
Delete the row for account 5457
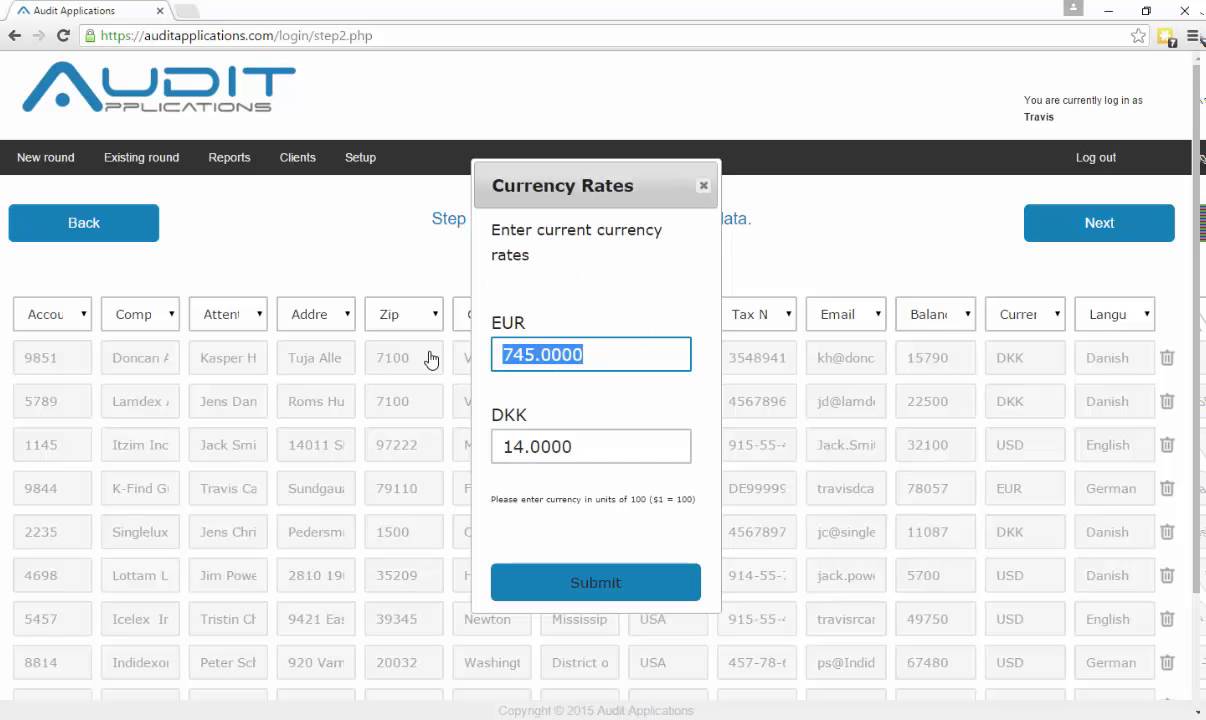click(1167, 619)
